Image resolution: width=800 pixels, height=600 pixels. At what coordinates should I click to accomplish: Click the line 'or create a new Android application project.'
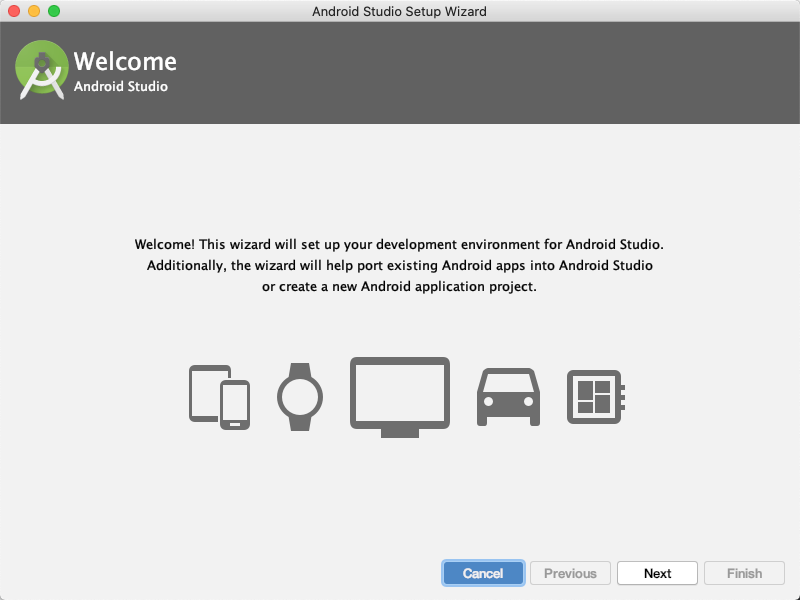click(399, 287)
